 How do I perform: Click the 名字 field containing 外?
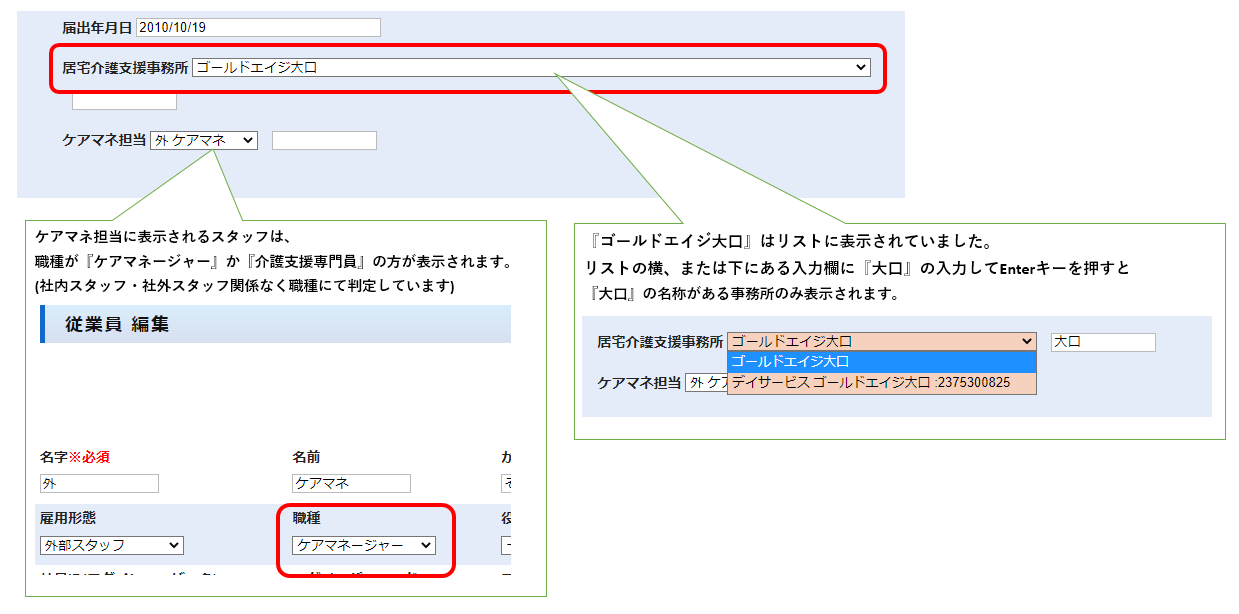(x=99, y=484)
